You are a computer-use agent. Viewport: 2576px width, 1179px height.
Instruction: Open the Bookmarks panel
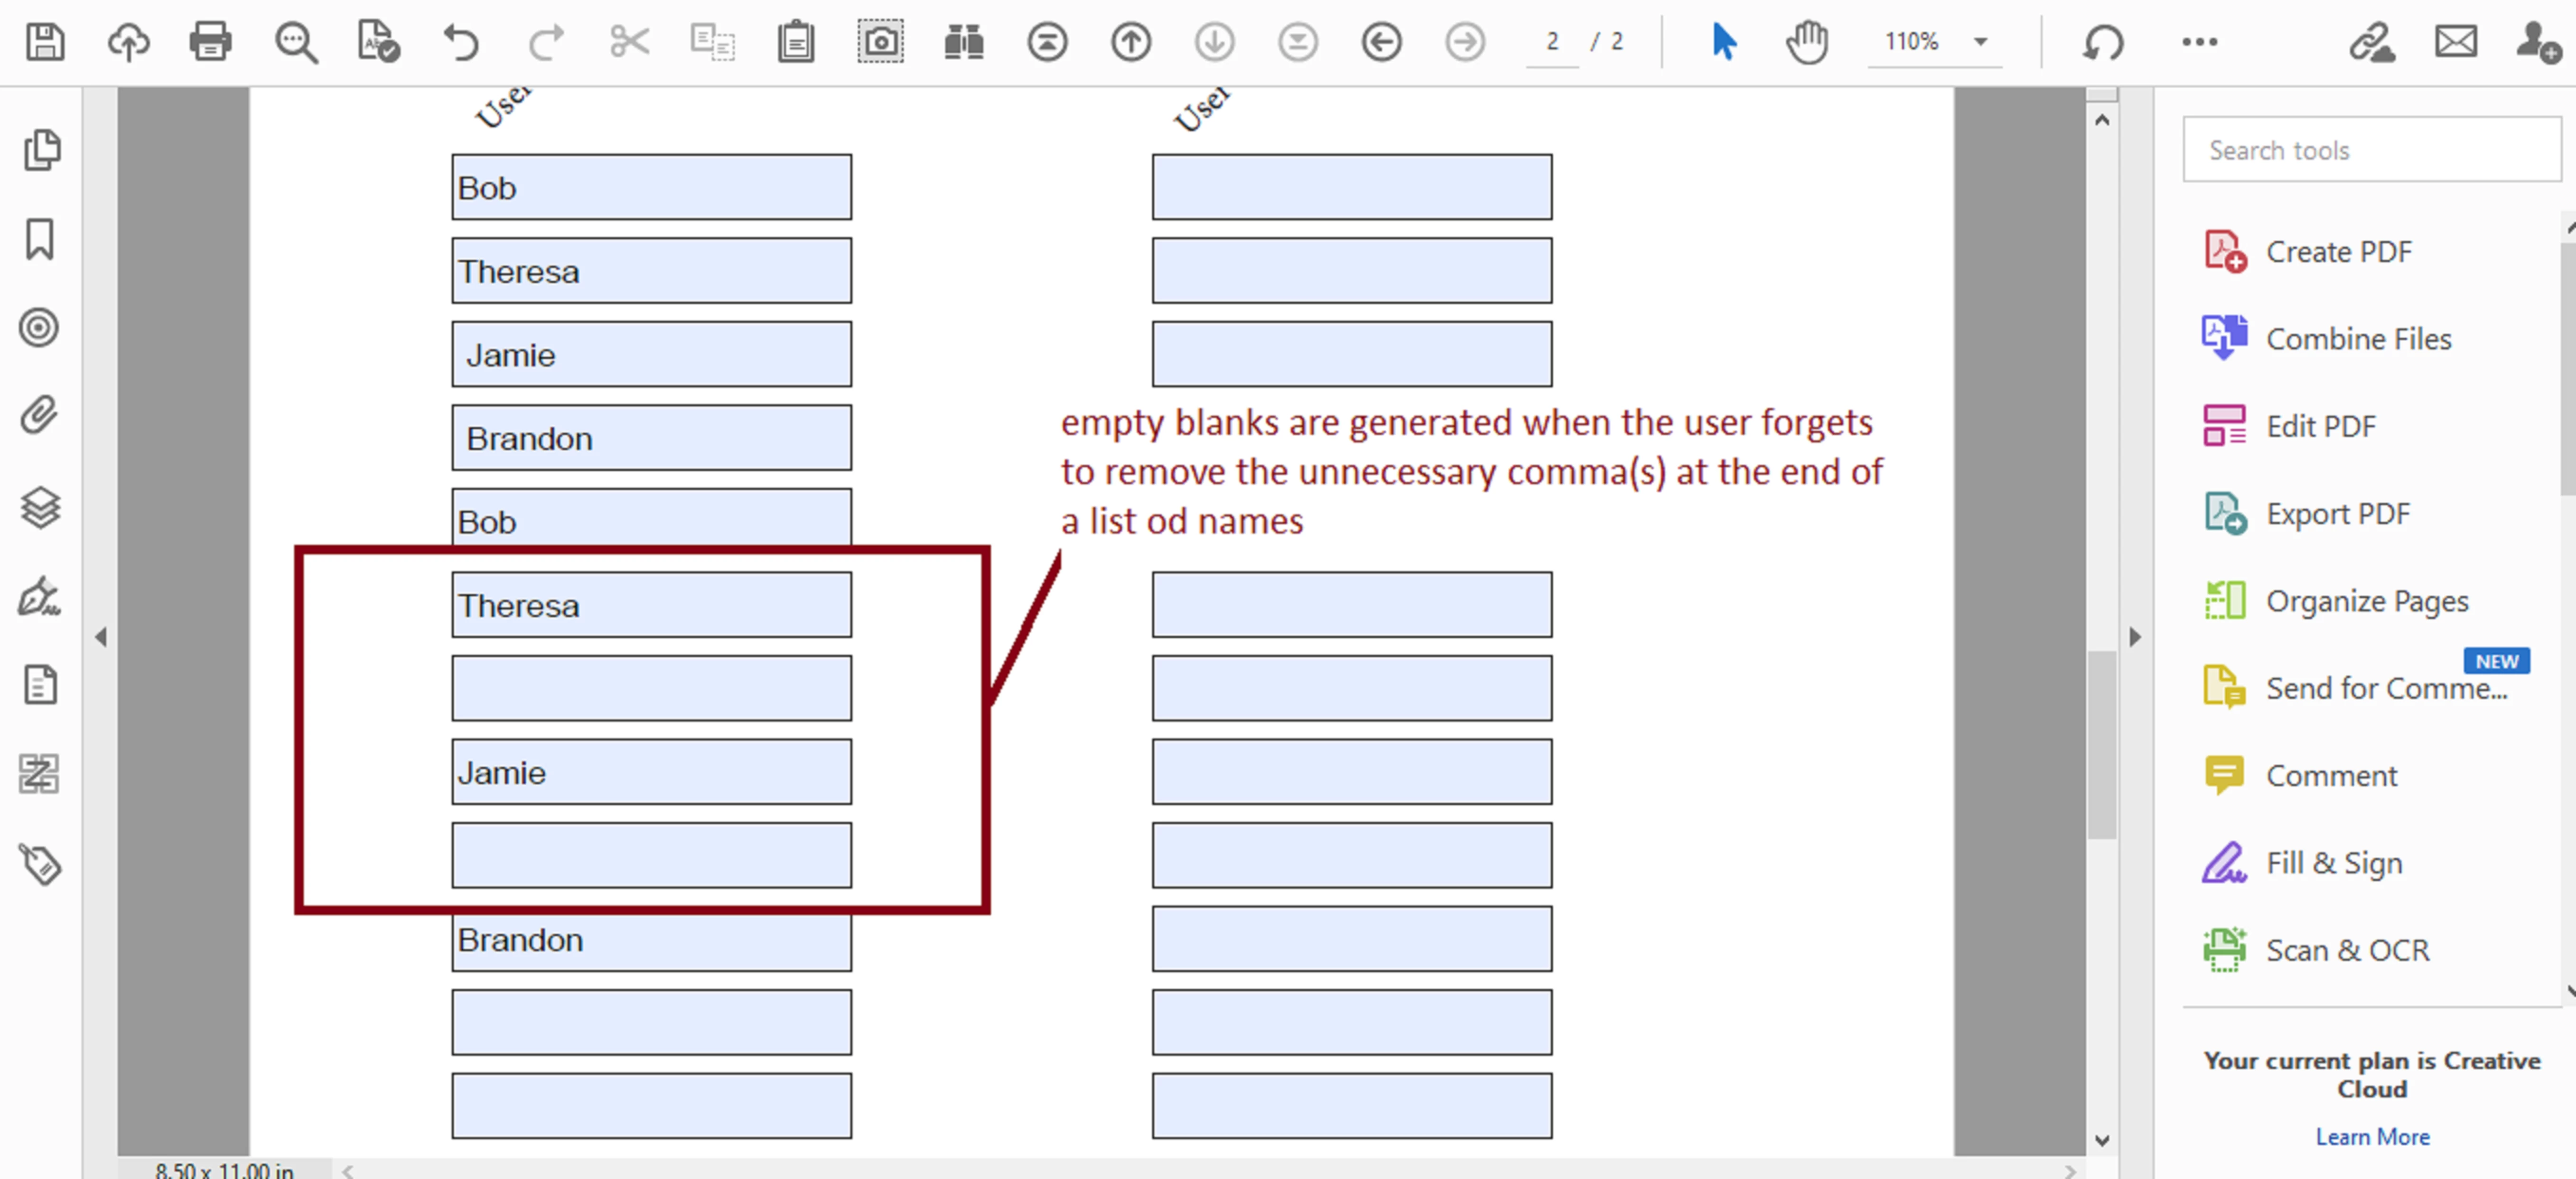click(x=40, y=240)
